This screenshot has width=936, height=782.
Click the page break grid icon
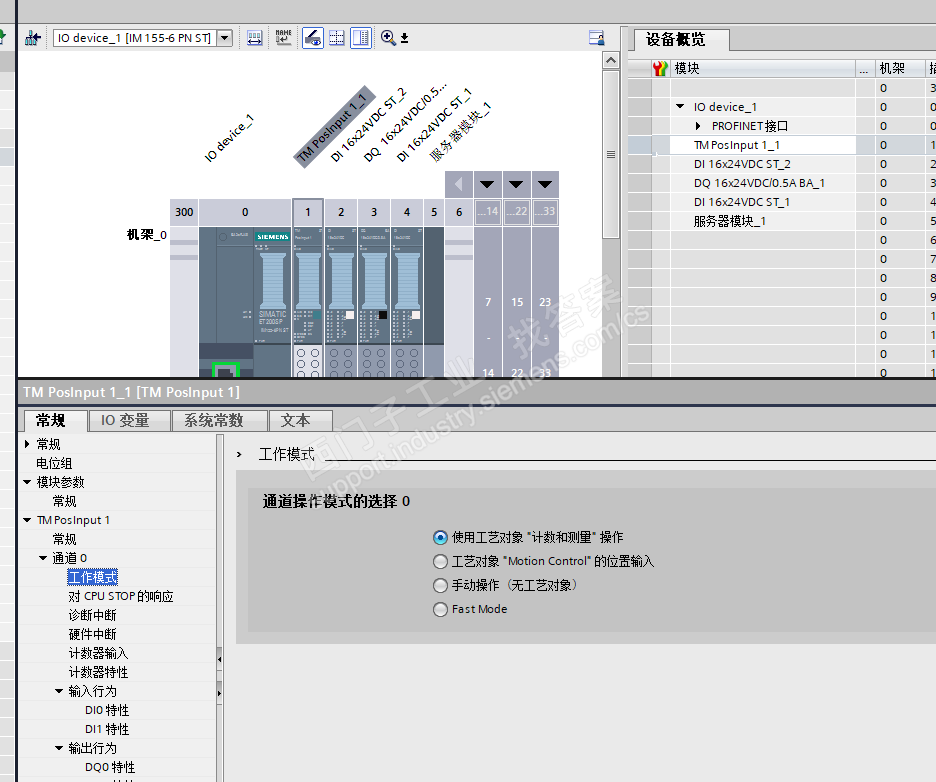[337, 38]
